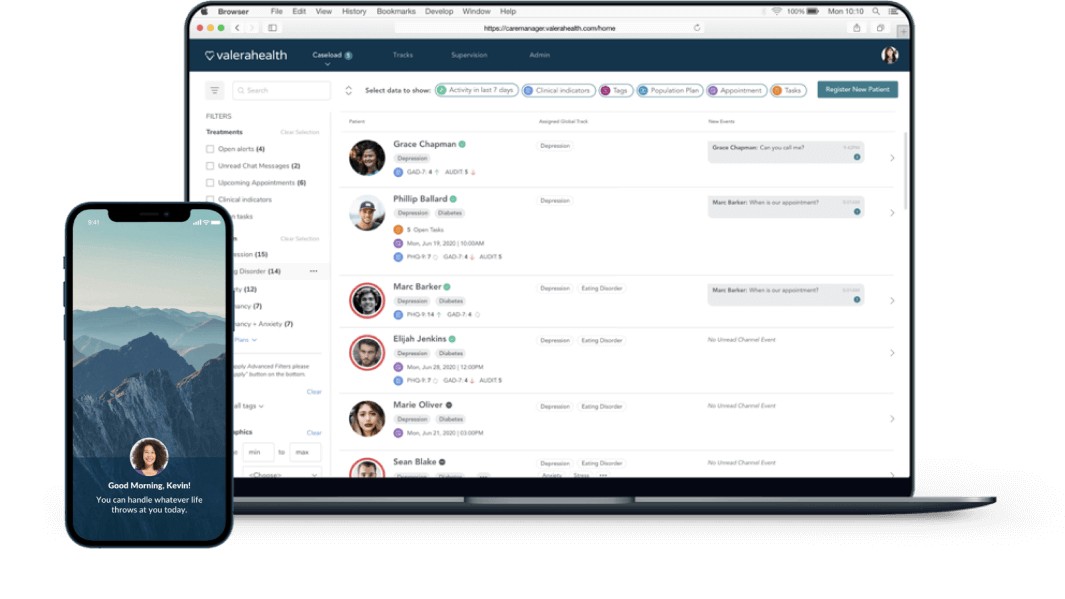Image resolution: width=1065 pixels, height=599 pixels.
Task: Toggle the Activity in last 7 days chip
Action: tap(476, 90)
